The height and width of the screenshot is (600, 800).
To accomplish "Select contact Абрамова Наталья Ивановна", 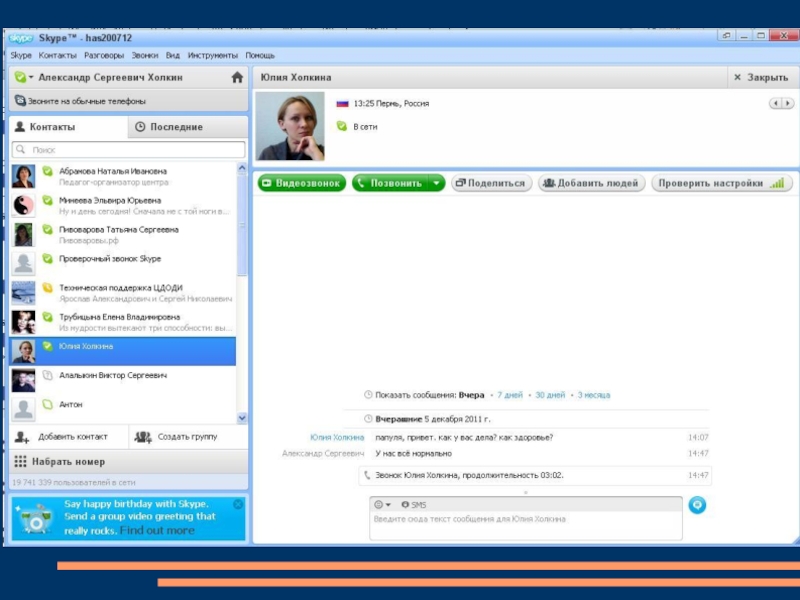I will coord(123,176).
